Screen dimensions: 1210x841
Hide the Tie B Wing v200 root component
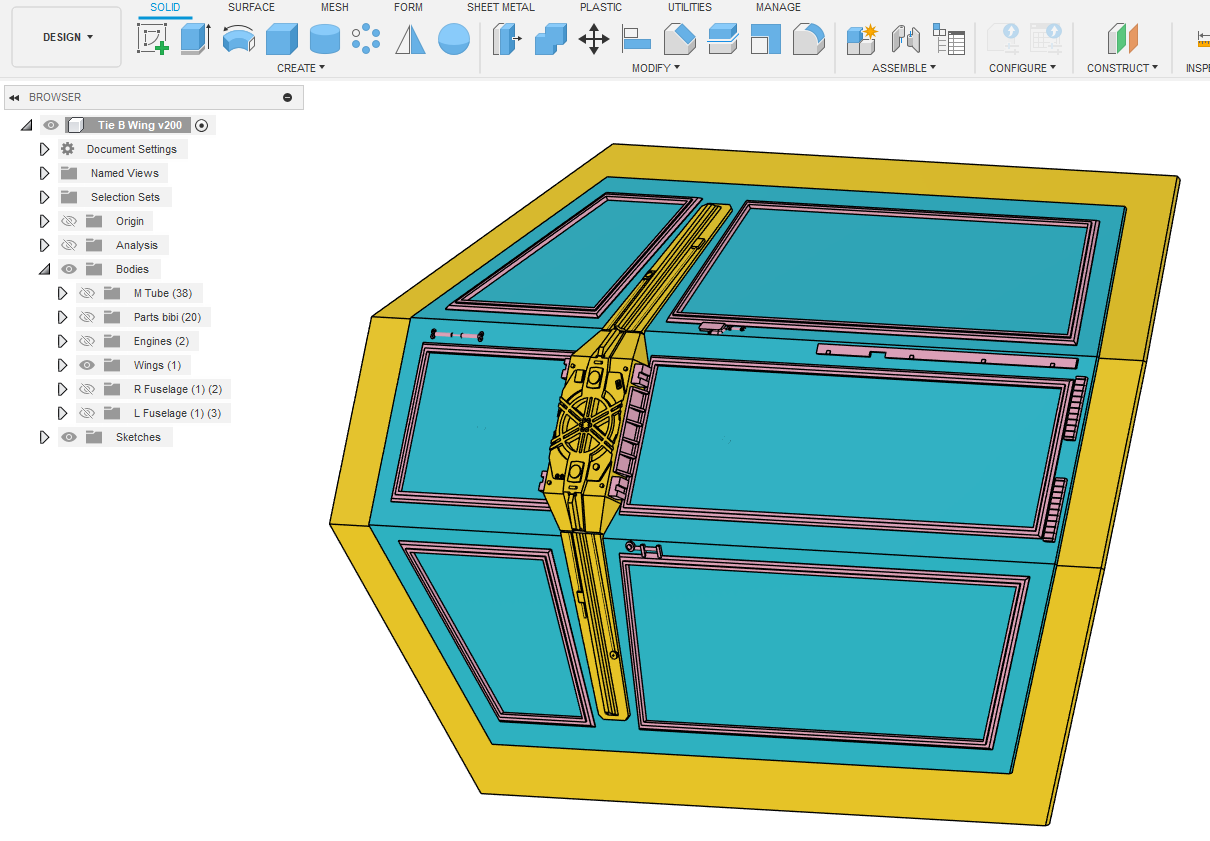(51, 125)
